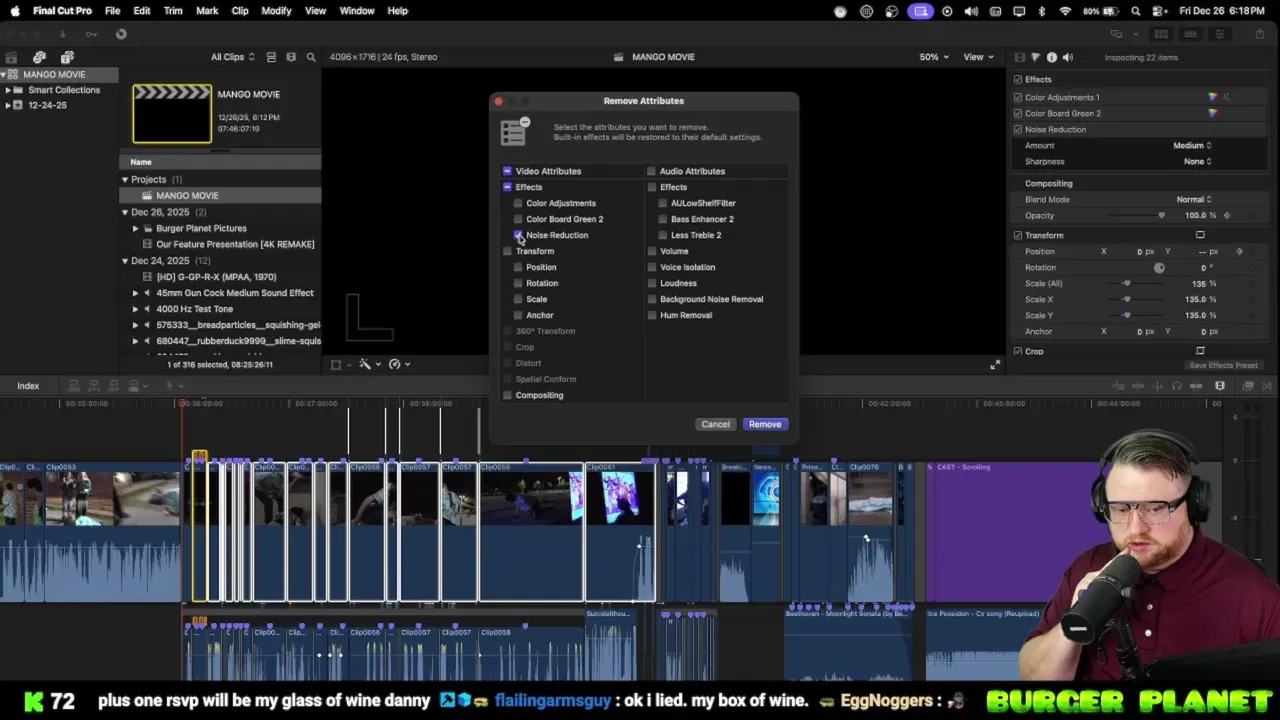Toggle the Audio Attributes checkbox
This screenshot has width=1280, height=720.
[651, 171]
